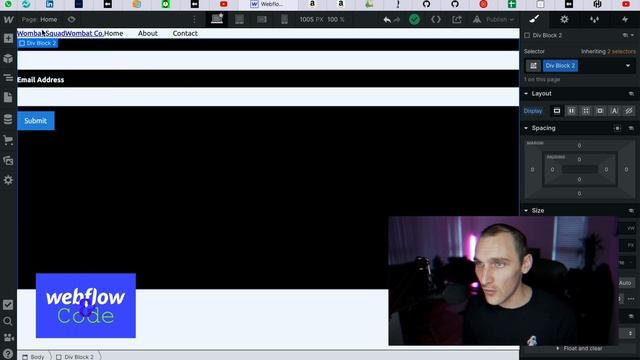640x360 pixels.
Task: Open the Add elements panel
Action: (8, 39)
